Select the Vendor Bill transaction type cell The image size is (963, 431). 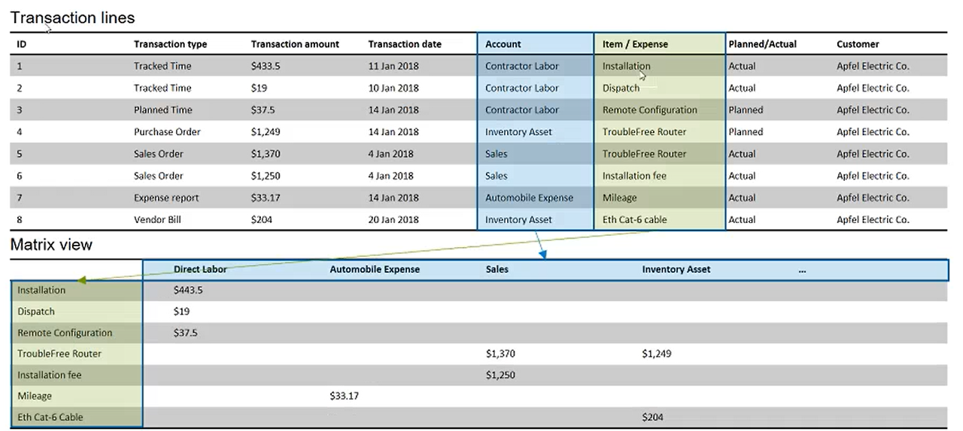tap(163, 220)
